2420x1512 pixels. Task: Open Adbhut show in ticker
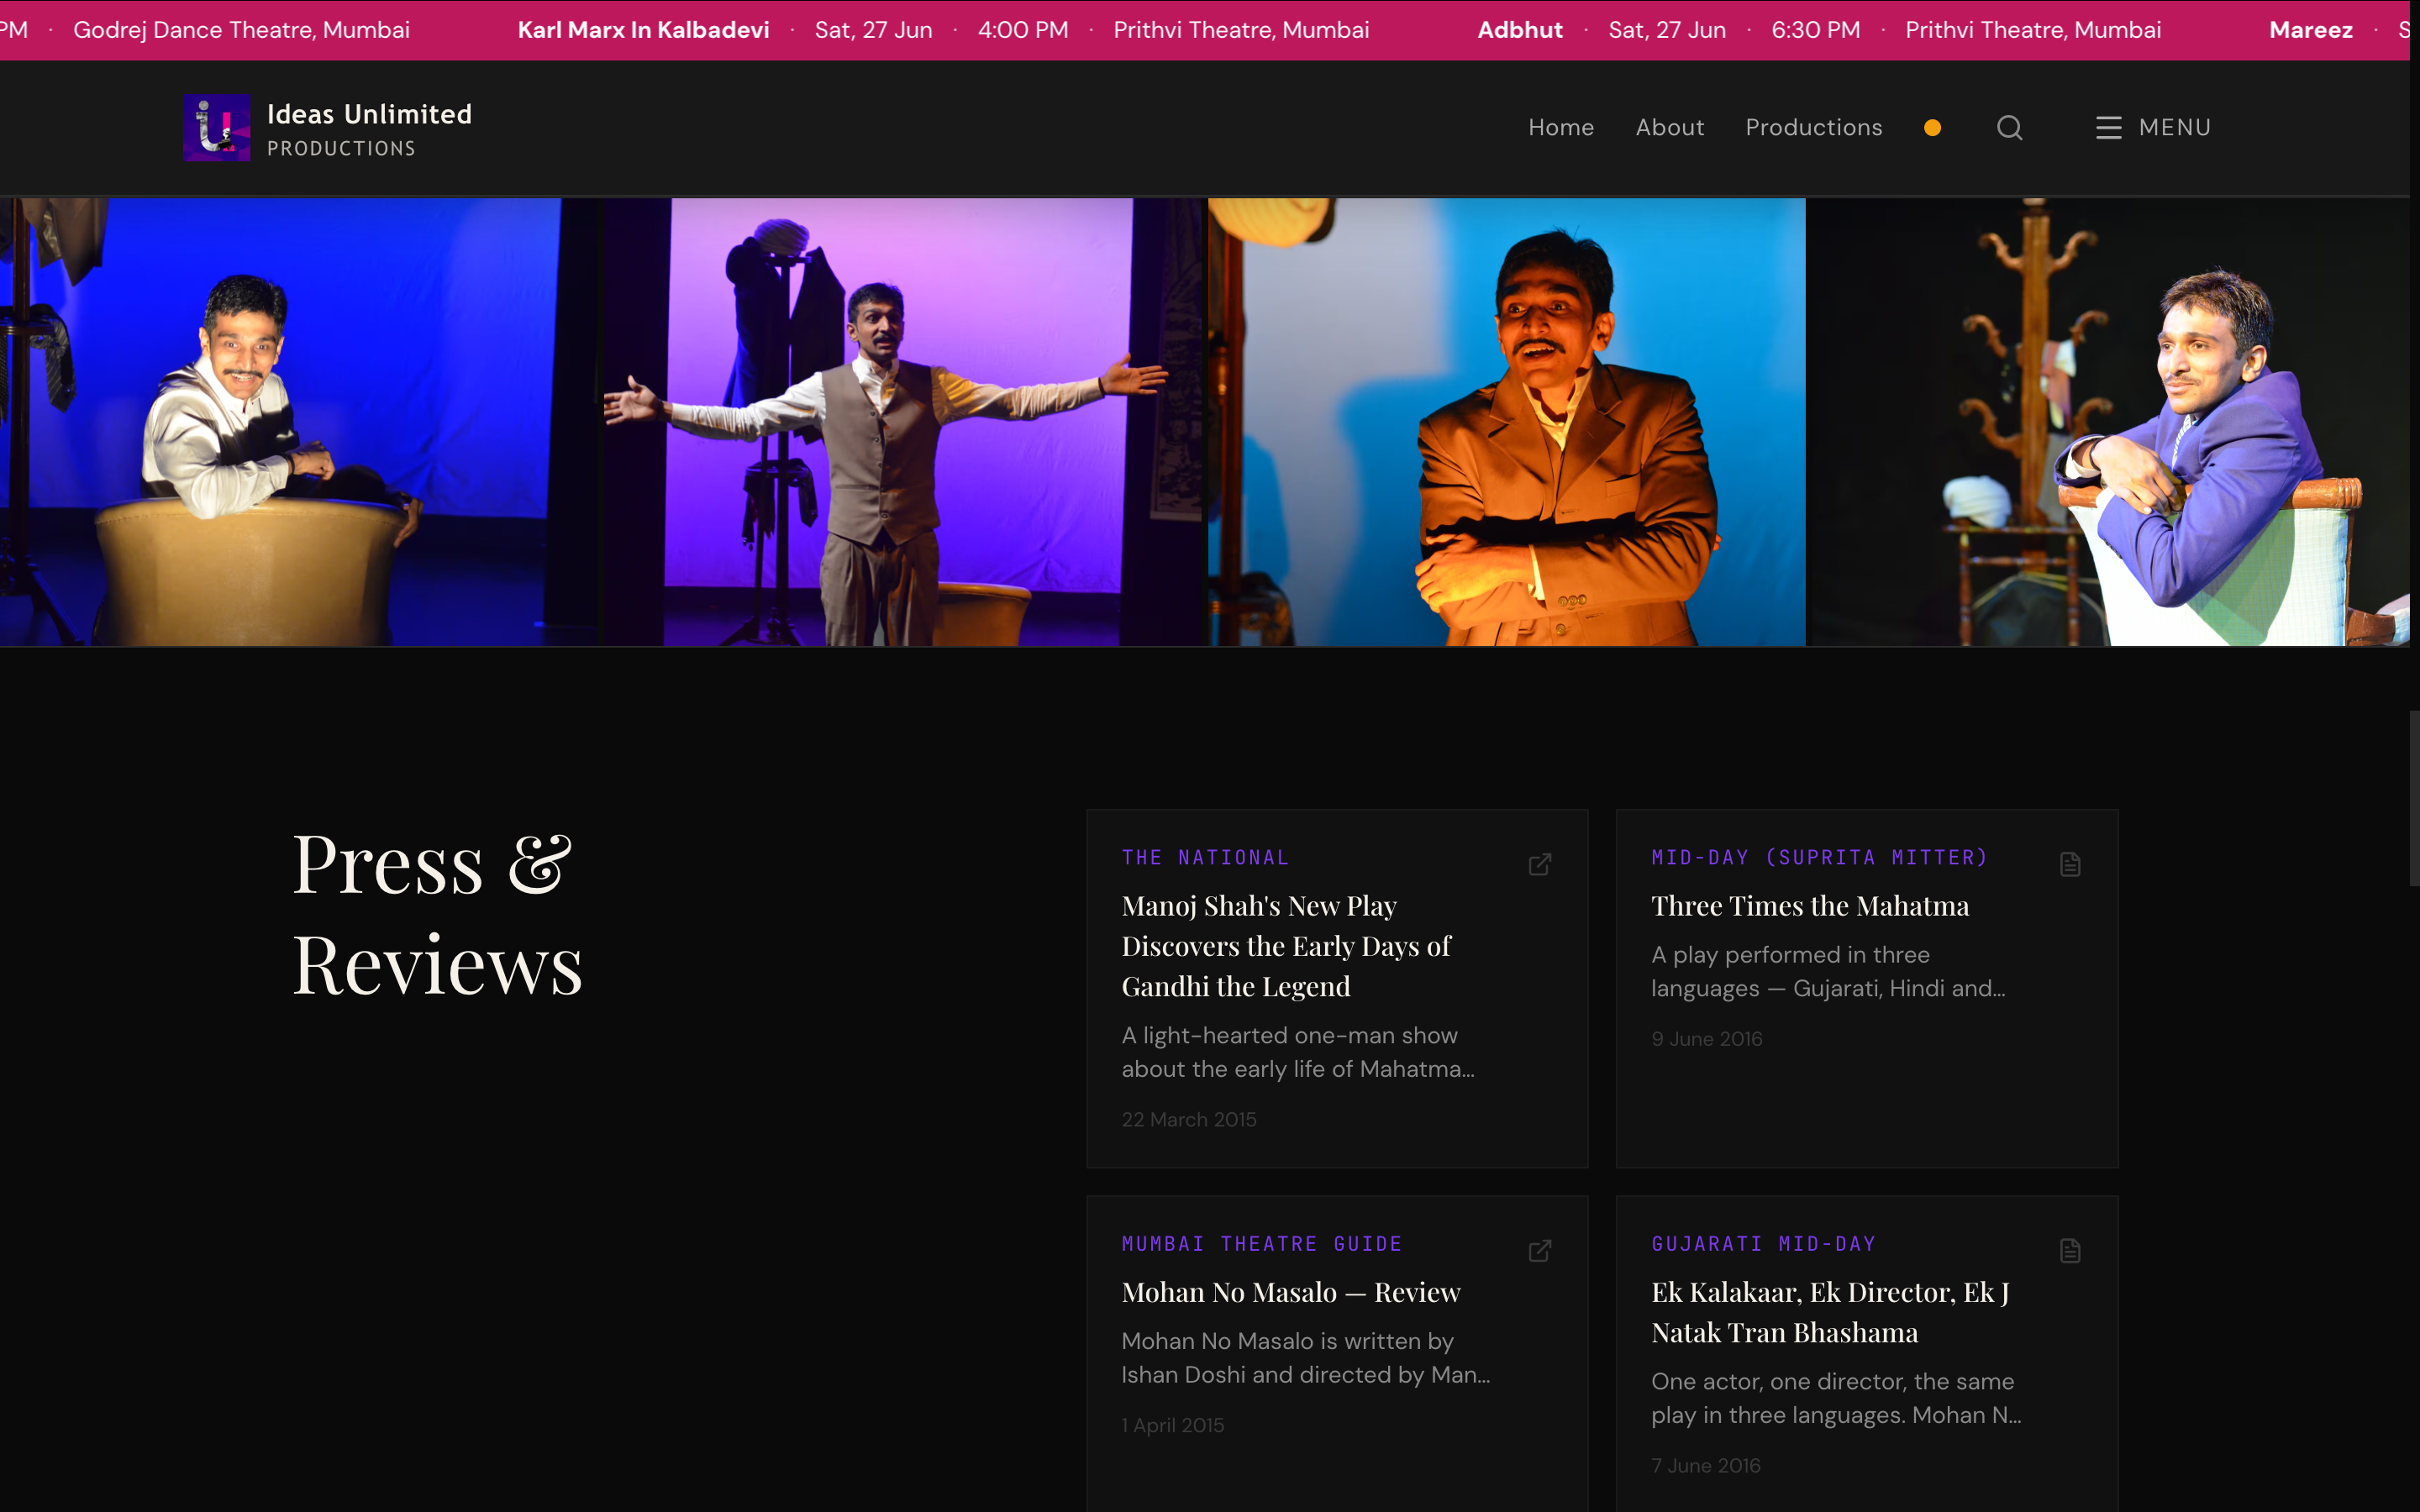[x=1520, y=30]
